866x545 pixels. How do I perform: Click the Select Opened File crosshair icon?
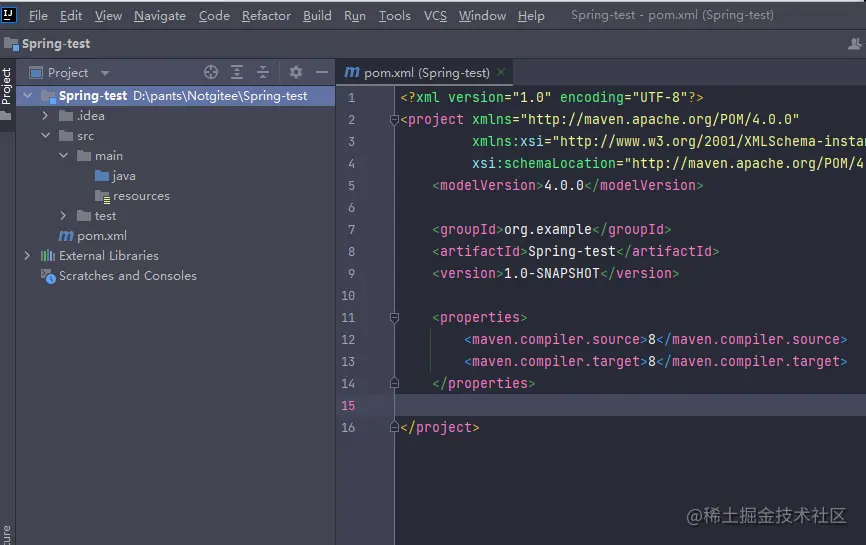tap(211, 72)
